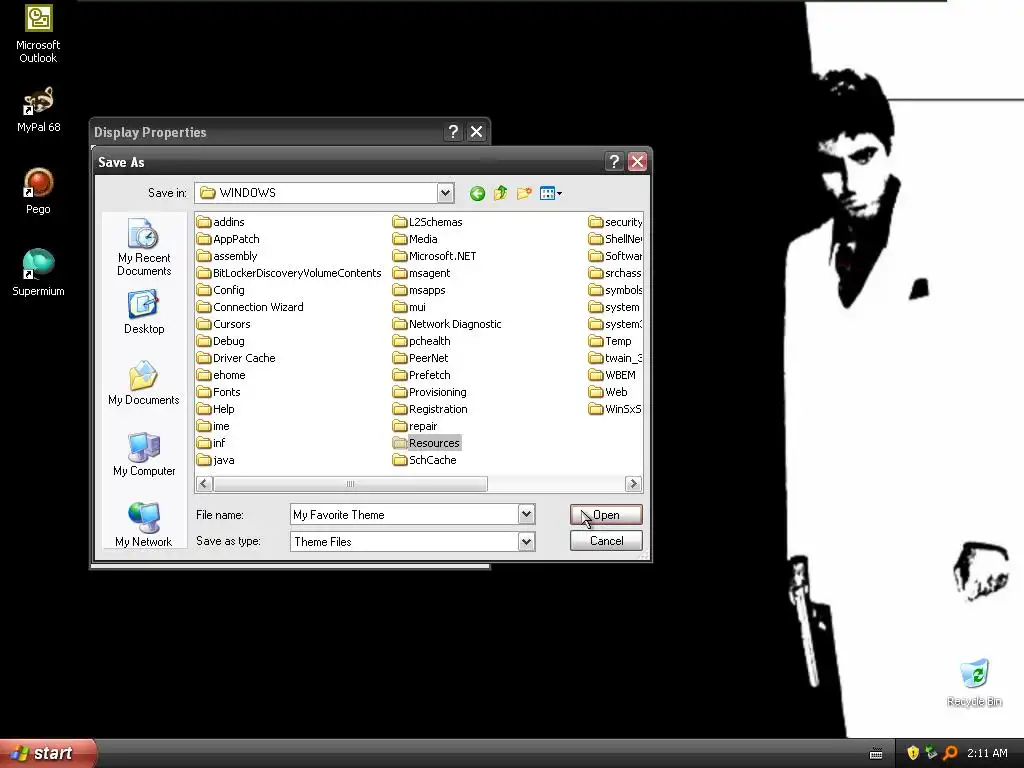Viewport: 1024px width, 768px height.
Task: Open My Recent Documents in places bar
Action: pyautogui.click(x=144, y=248)
